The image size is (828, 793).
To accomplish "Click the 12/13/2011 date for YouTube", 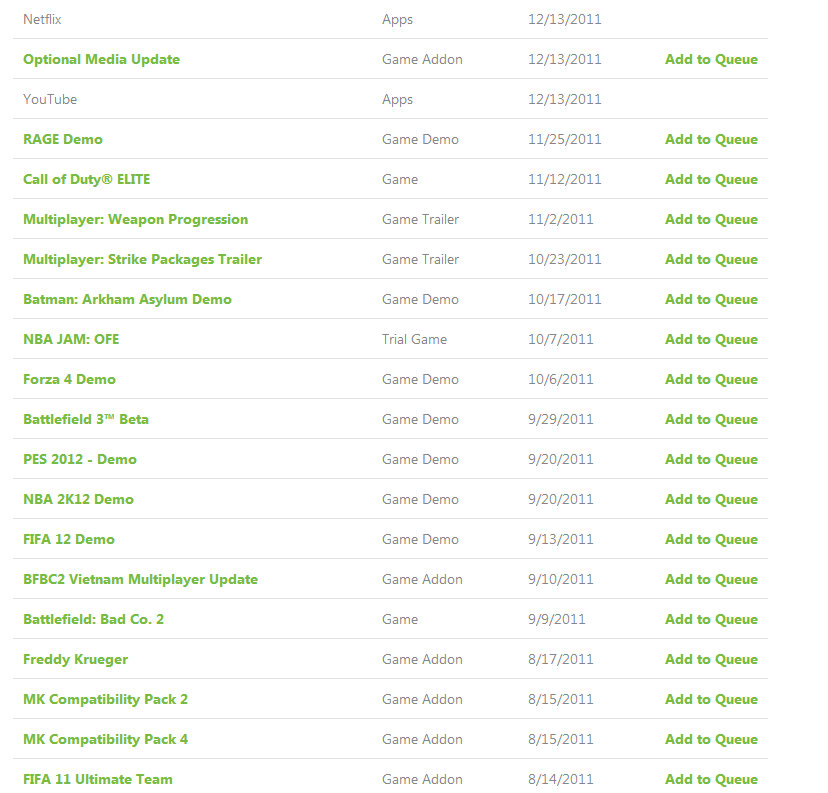I will pos(564,99).
